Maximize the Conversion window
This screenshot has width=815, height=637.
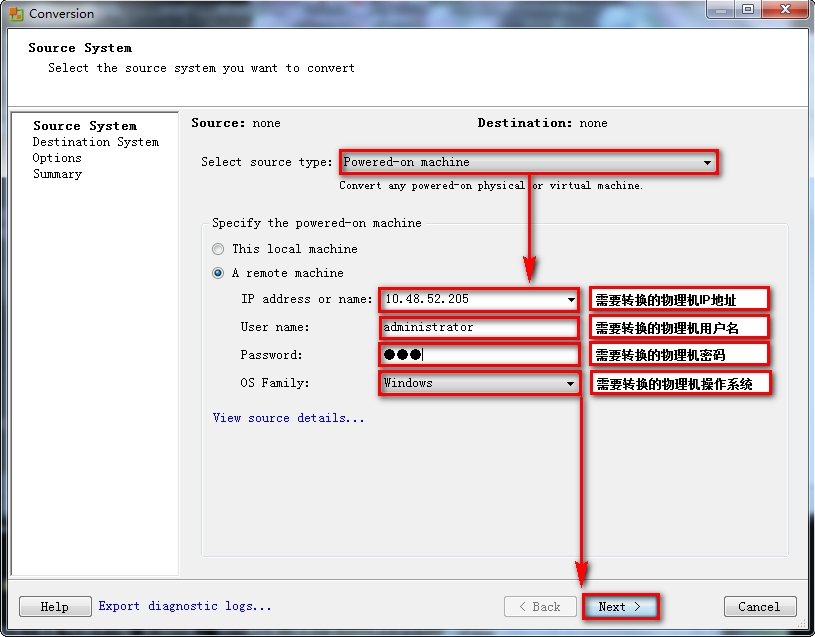pyautogui.click(x=748, y=9)
